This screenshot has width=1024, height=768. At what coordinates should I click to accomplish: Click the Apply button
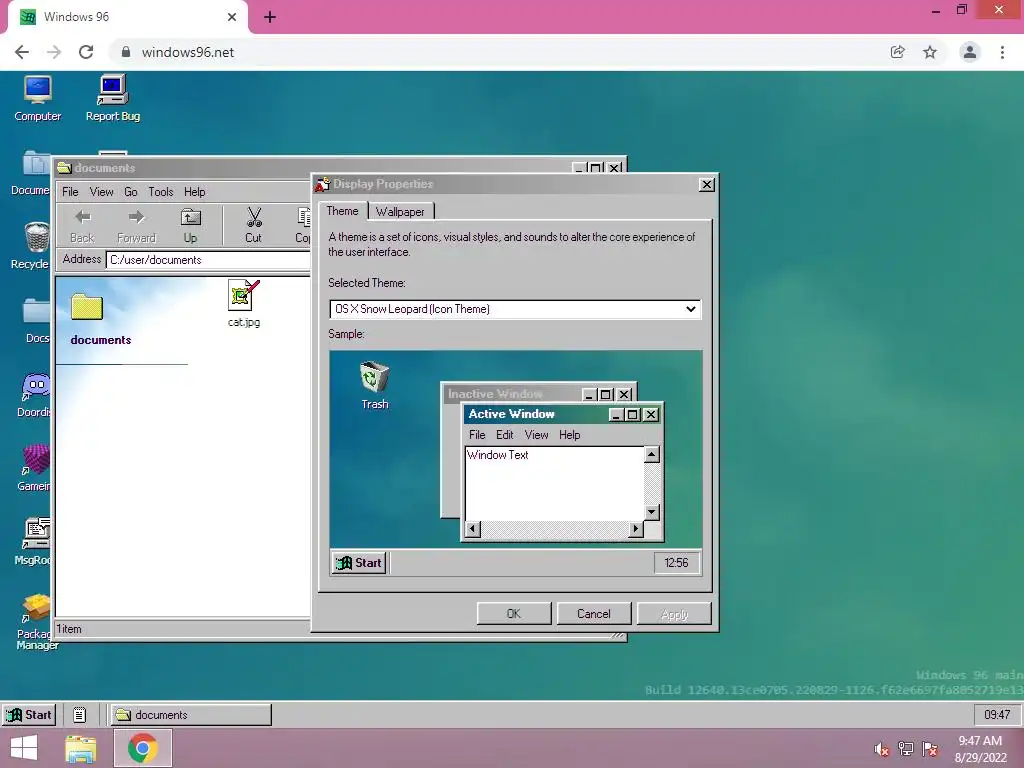coord(674,614)
